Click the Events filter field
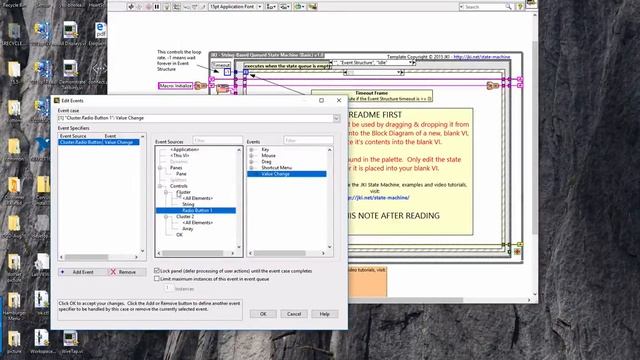 [x=308, y=140]
